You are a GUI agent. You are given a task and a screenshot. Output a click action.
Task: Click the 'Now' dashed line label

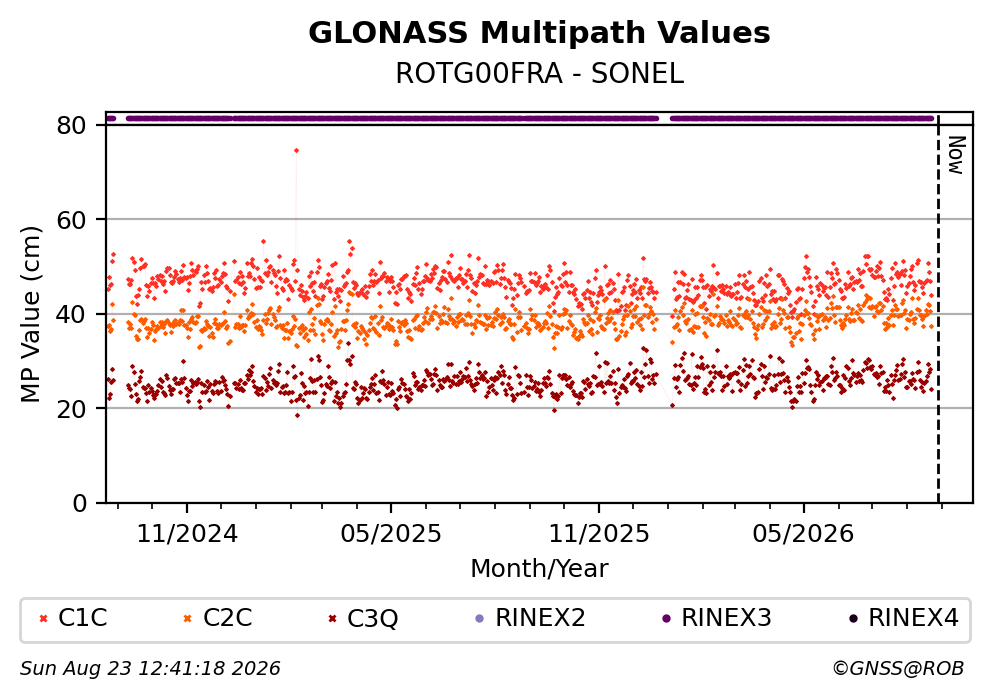pos(956,154)
